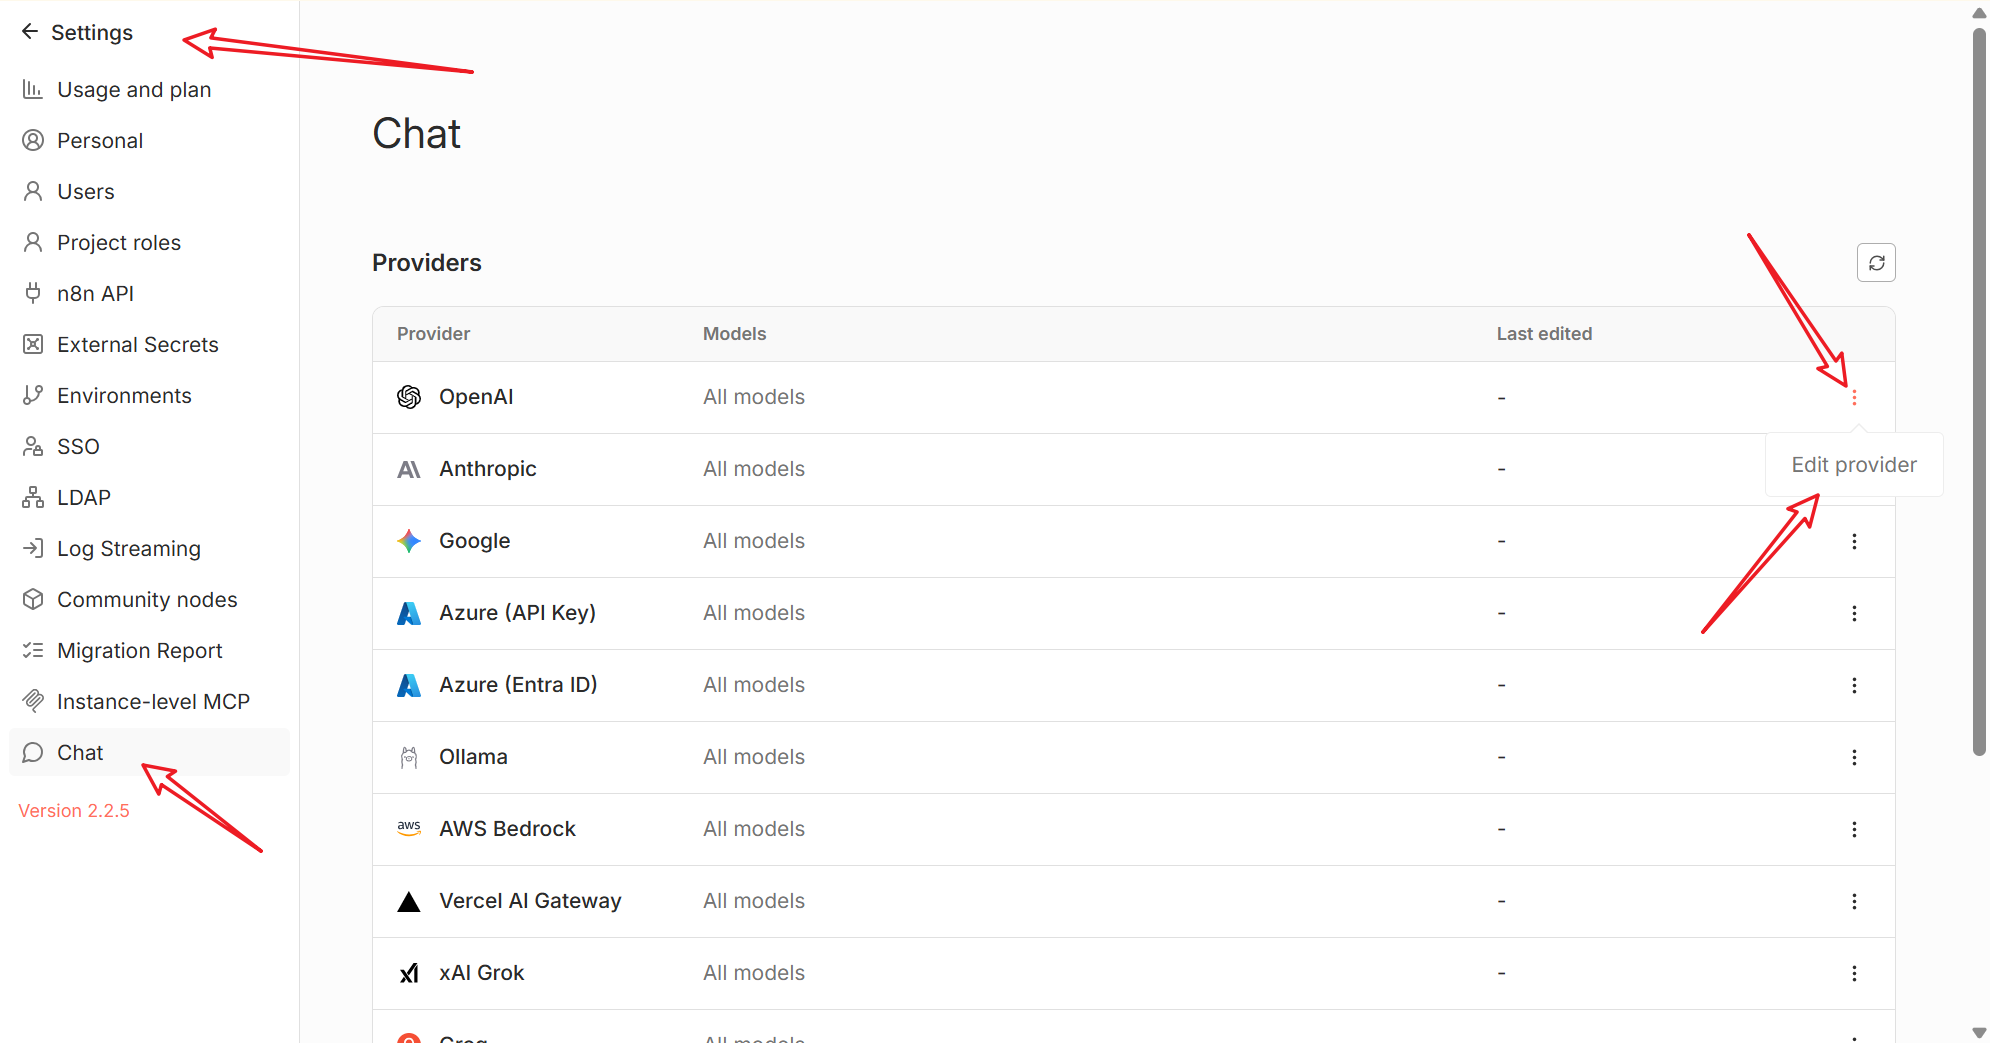This screenshot has height=1043, width=1990.
Task: Click the Vercel AI Gateway triangle logo
Action: pyautogui.click(x=409, y=901)
